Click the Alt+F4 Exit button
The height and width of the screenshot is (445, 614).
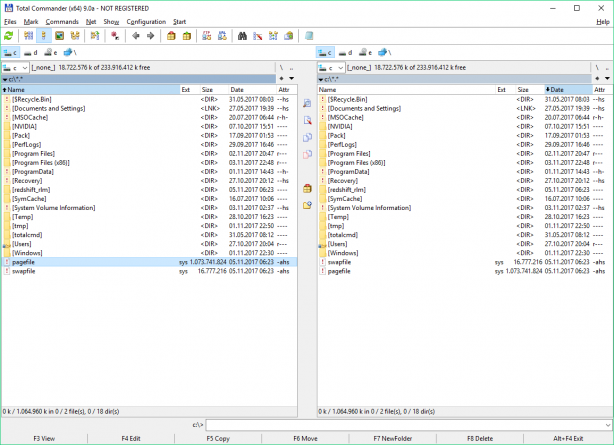pyautogui.click(x=568, y=438)
